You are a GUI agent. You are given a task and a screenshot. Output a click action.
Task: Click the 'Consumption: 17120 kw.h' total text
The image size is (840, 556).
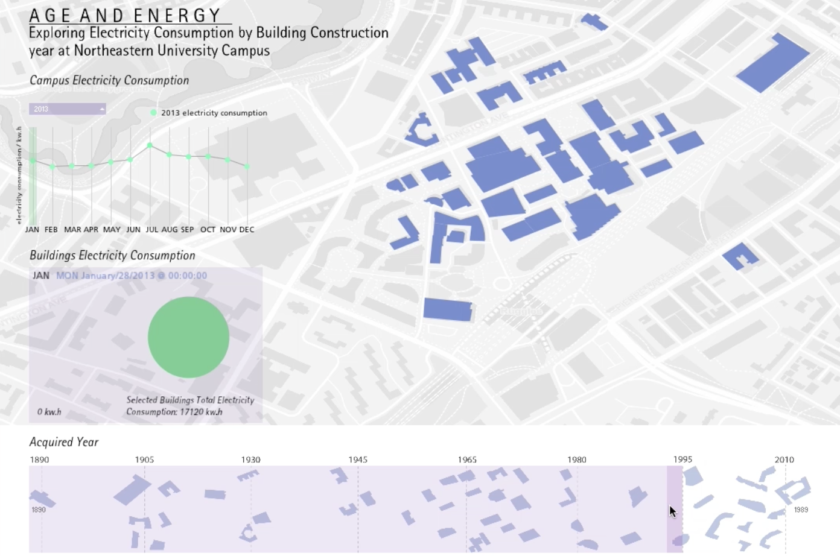pyautogui.click(x=174, y=412)
